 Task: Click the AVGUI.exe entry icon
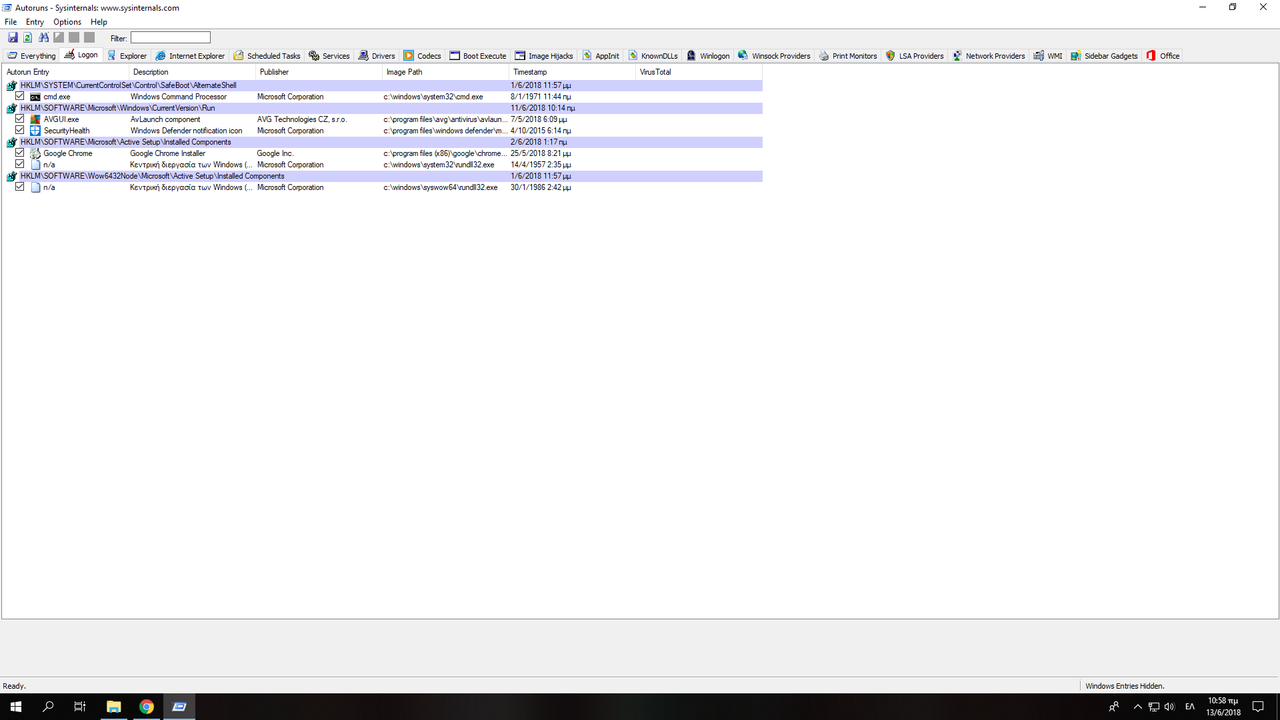tap(35, 119)
